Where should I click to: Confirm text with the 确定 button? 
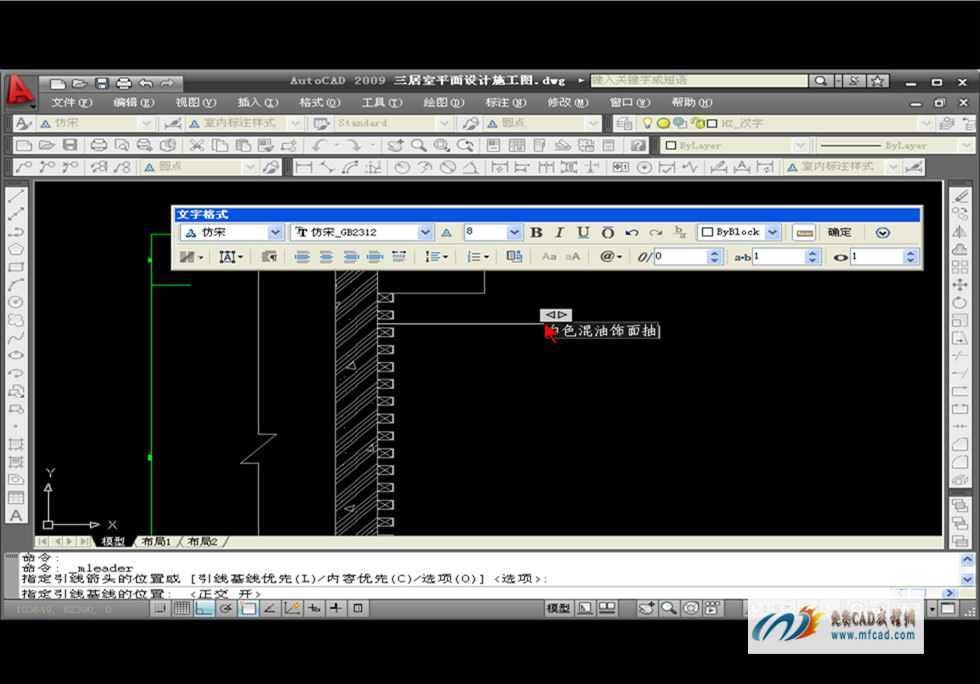(x=839, y=233)
